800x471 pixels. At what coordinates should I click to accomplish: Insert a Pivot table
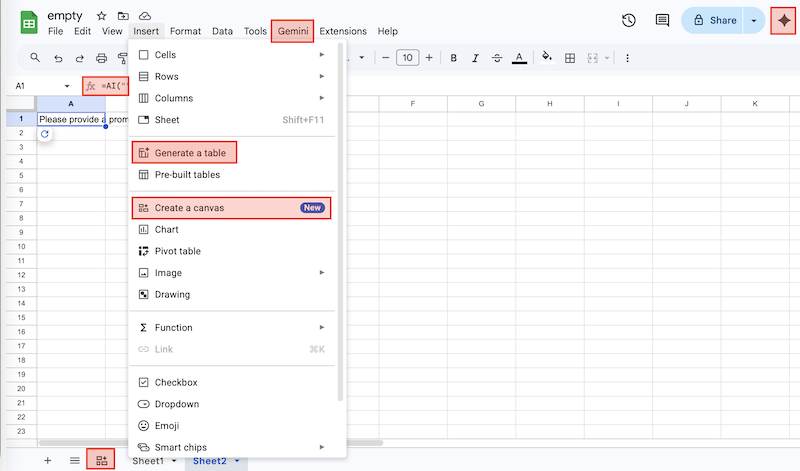point(232,251)
